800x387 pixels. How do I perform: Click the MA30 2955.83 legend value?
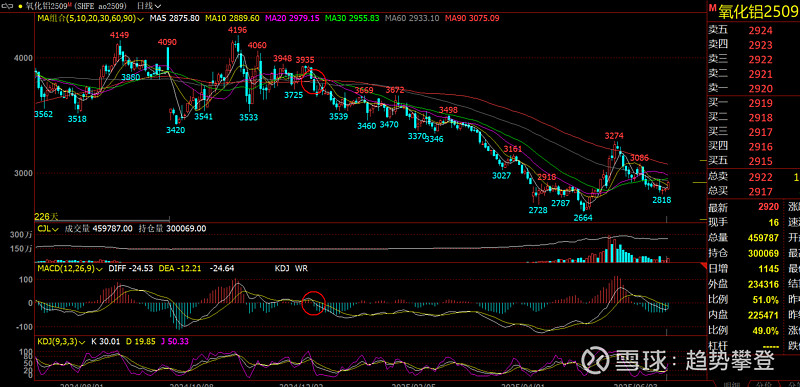pos(353,18)
